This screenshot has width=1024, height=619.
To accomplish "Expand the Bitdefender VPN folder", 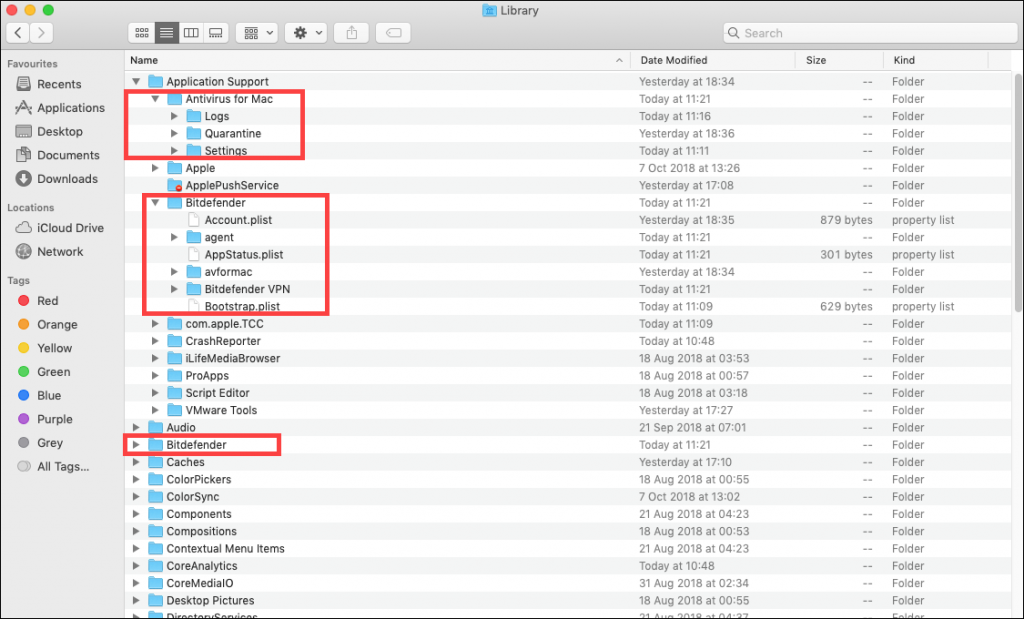I will click(174, 289).
